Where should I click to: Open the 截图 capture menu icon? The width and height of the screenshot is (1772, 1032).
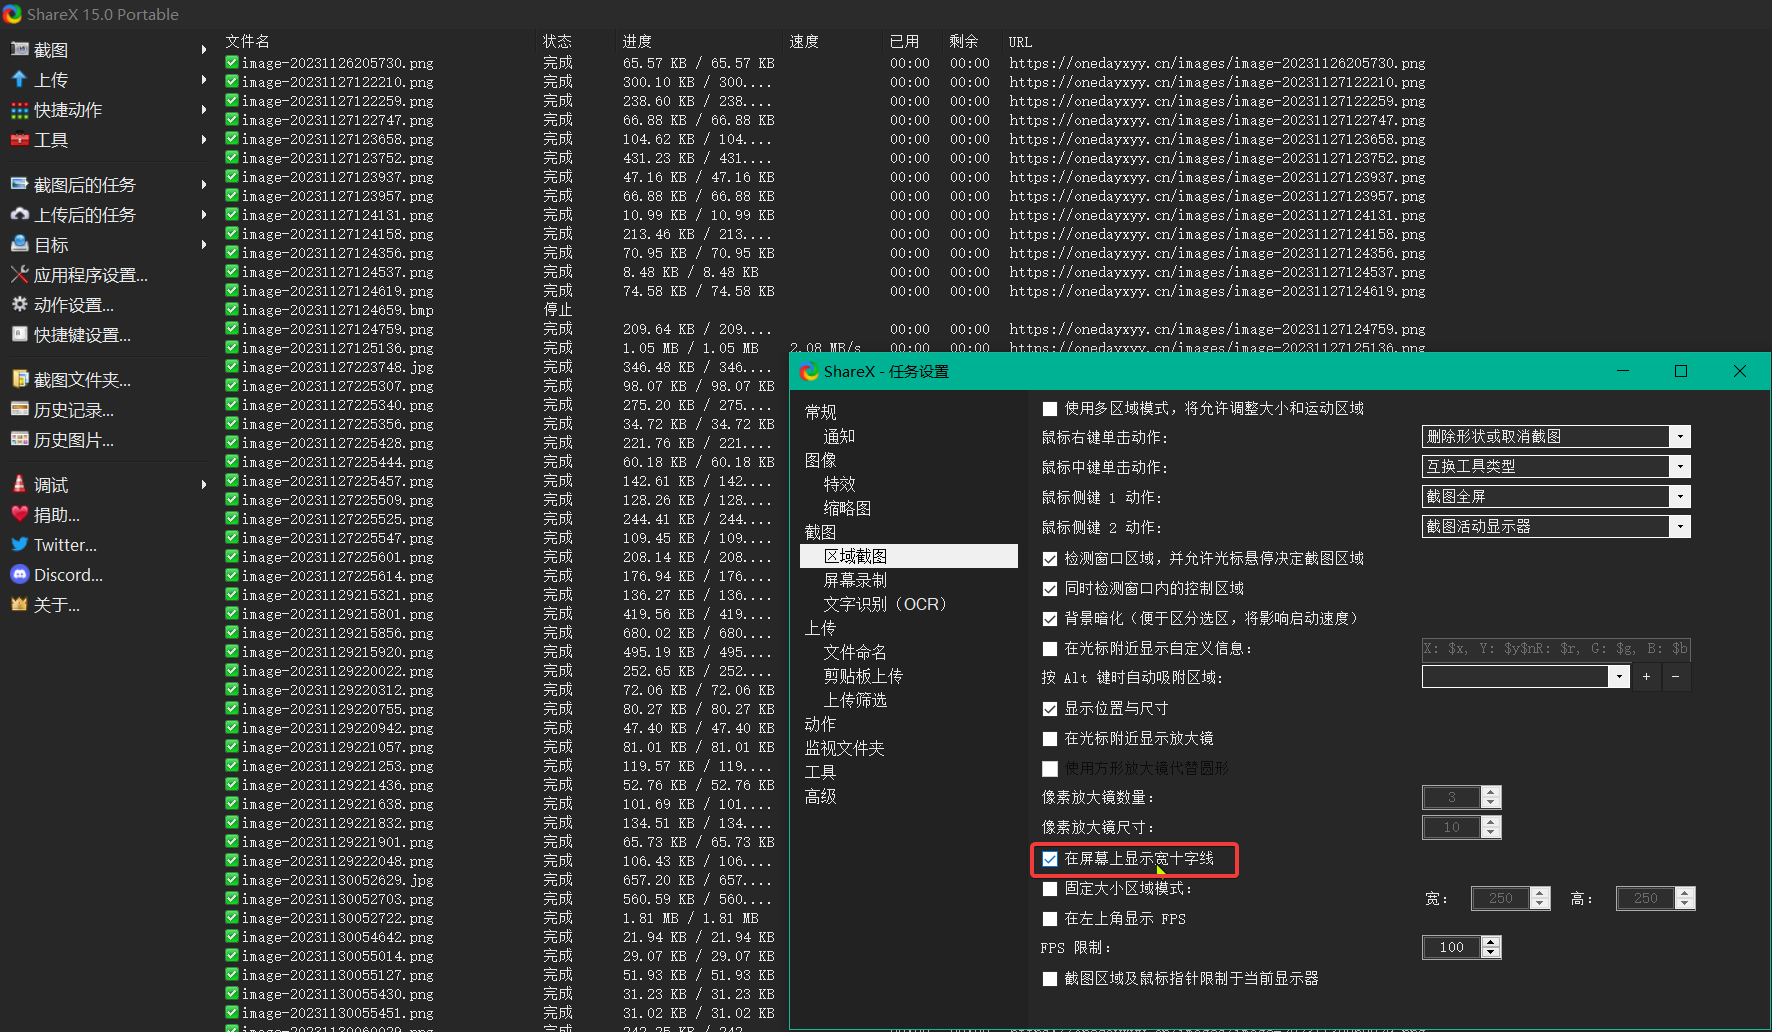(x=19, y=49)
